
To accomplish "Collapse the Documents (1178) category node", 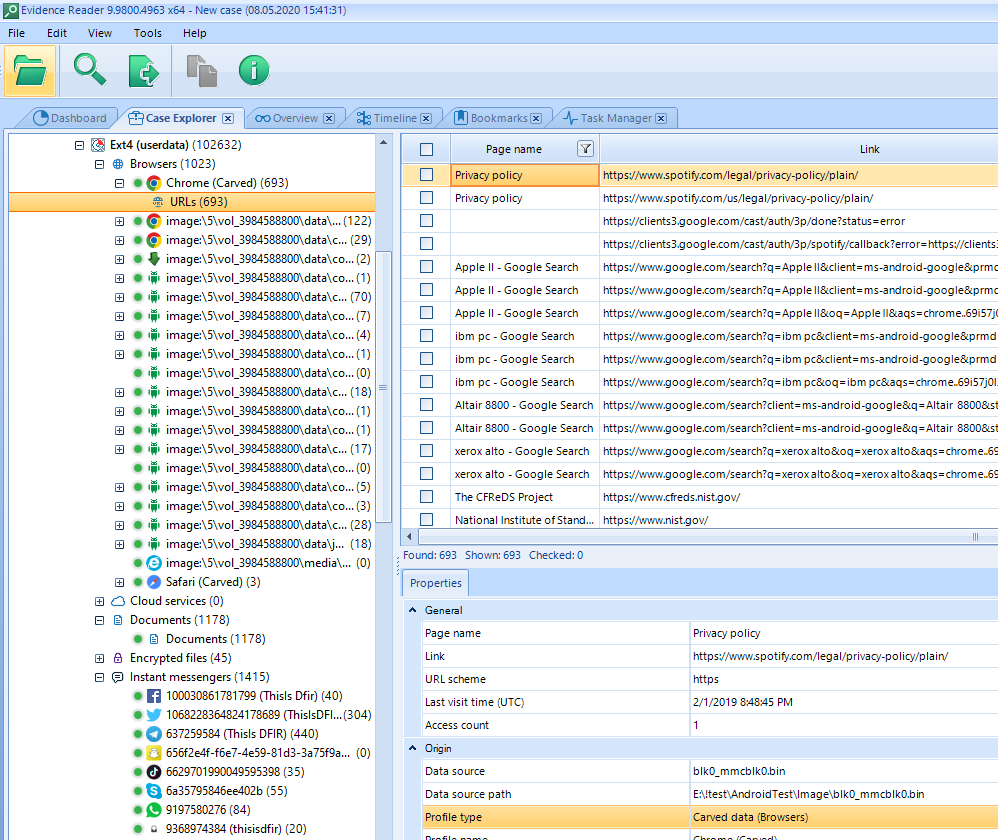I will click(x=99, y=620).
